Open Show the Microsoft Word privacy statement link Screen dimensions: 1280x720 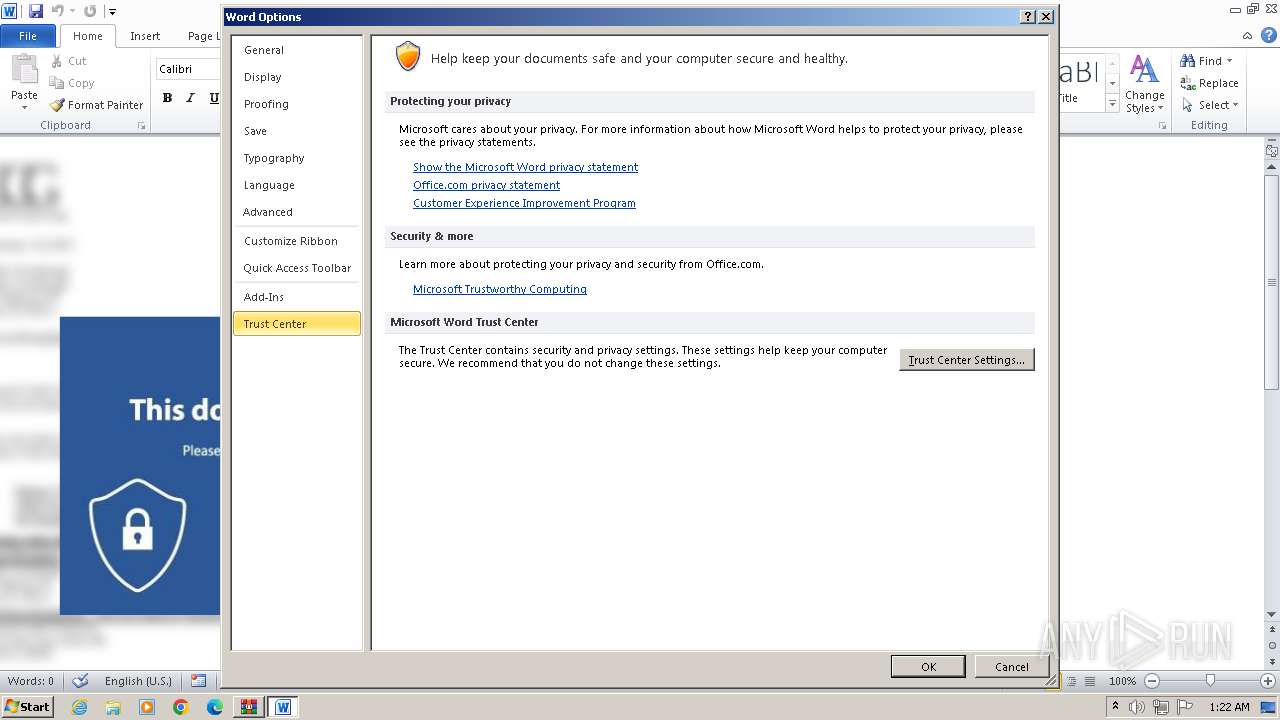525,167
